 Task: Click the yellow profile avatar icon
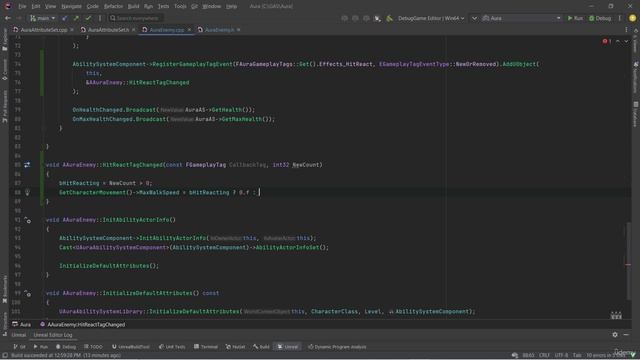(x=632, y=18)
